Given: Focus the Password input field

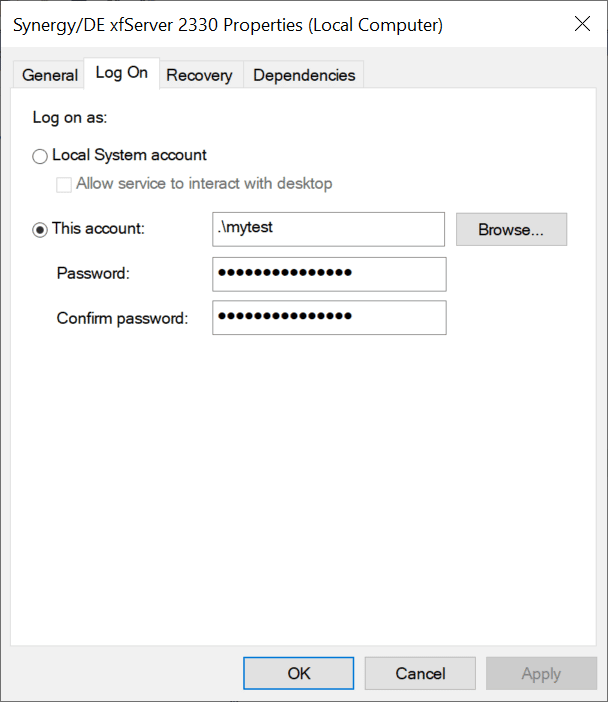Looking at the screenshot, I should point(328,274).
